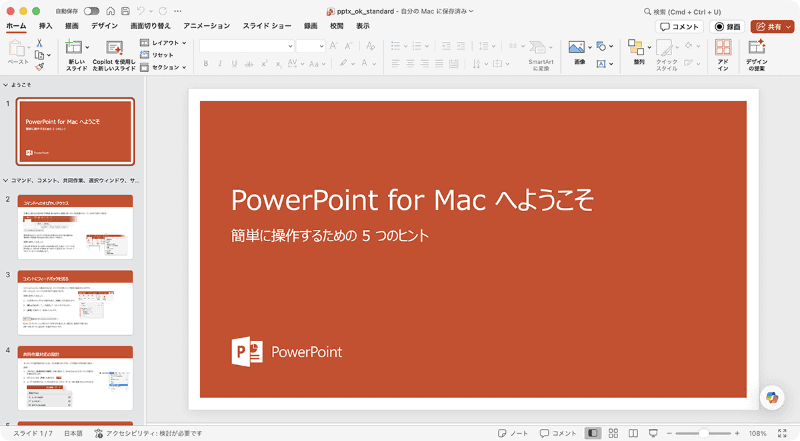The height and width of the screenshot is (441, 800).
Task: Click the 日本語 language indicator
Action: 73,433
